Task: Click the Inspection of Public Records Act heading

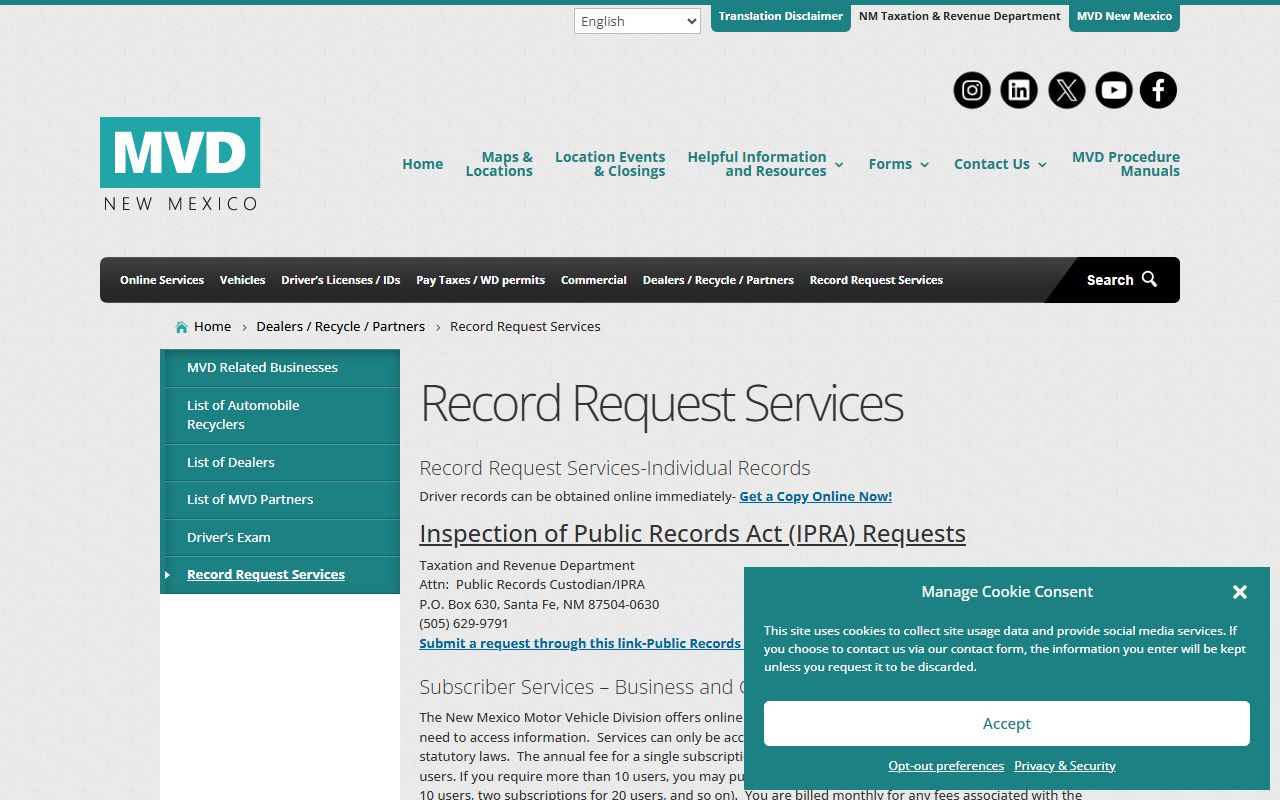Action: 693,534
